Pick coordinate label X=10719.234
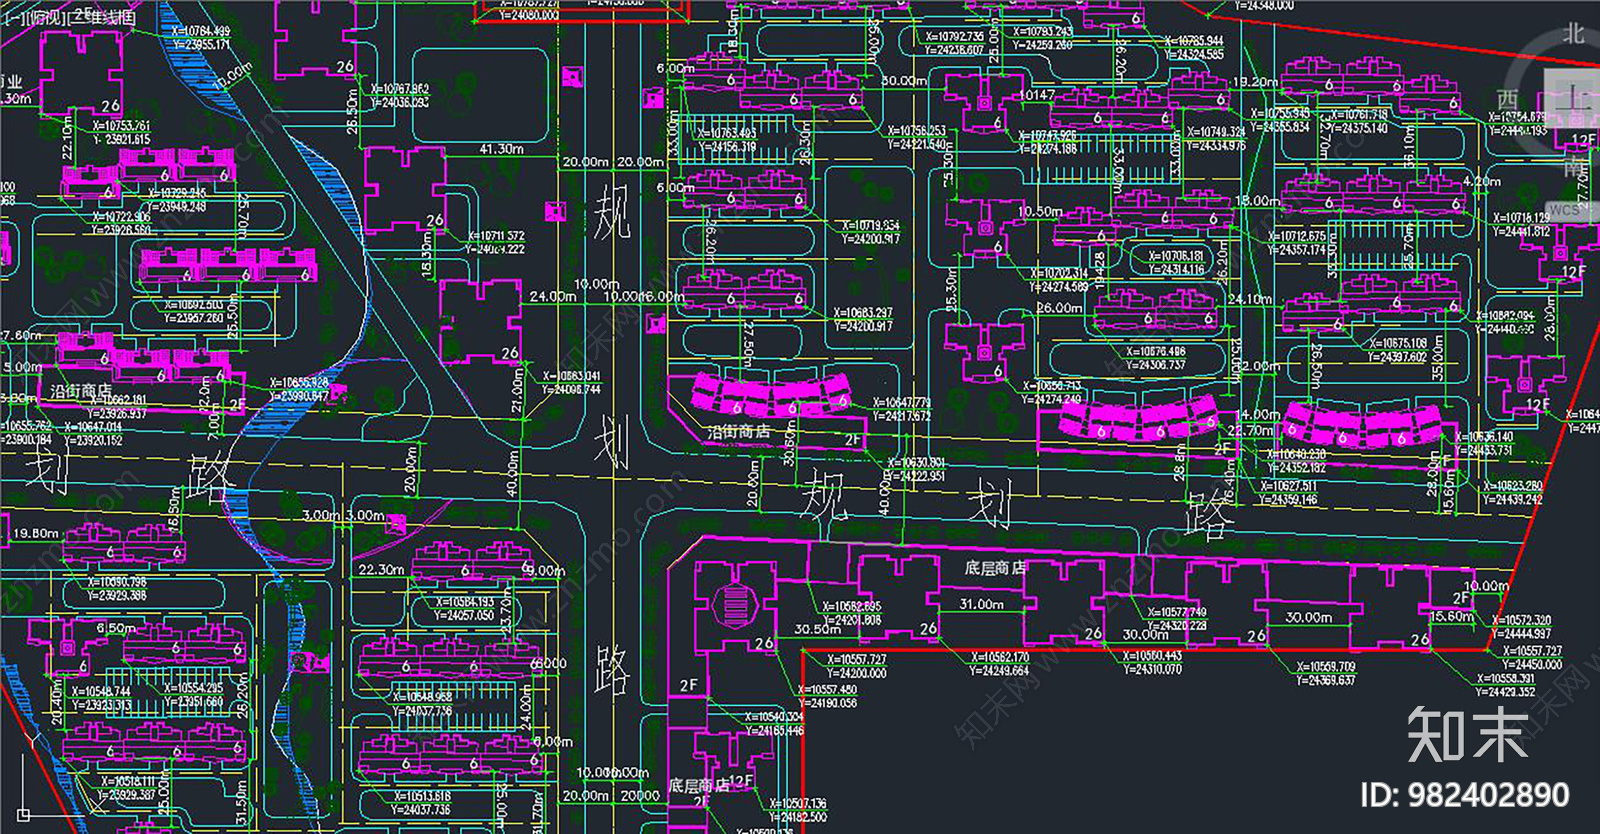The image size is (1600, 834). pyautogui.click(x=870, y=226)
